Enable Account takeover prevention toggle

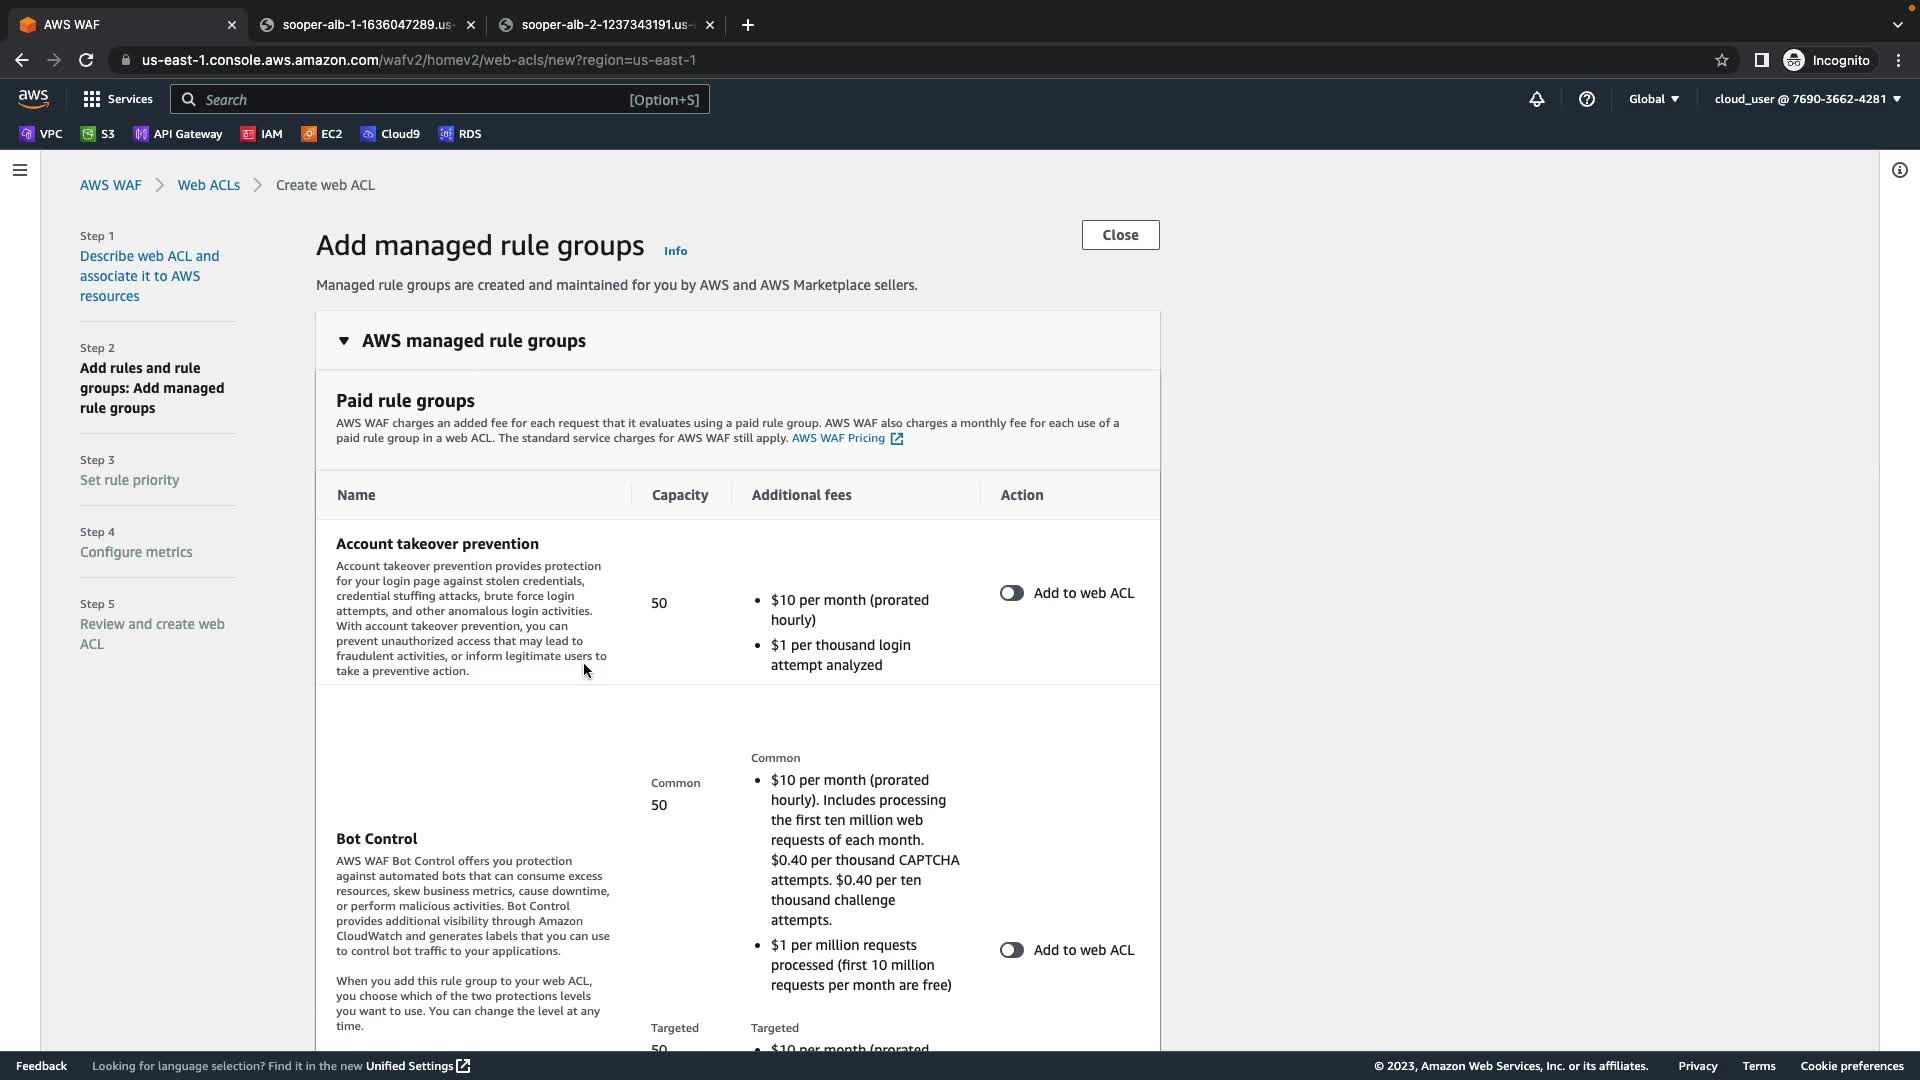tap(1012, 593)
